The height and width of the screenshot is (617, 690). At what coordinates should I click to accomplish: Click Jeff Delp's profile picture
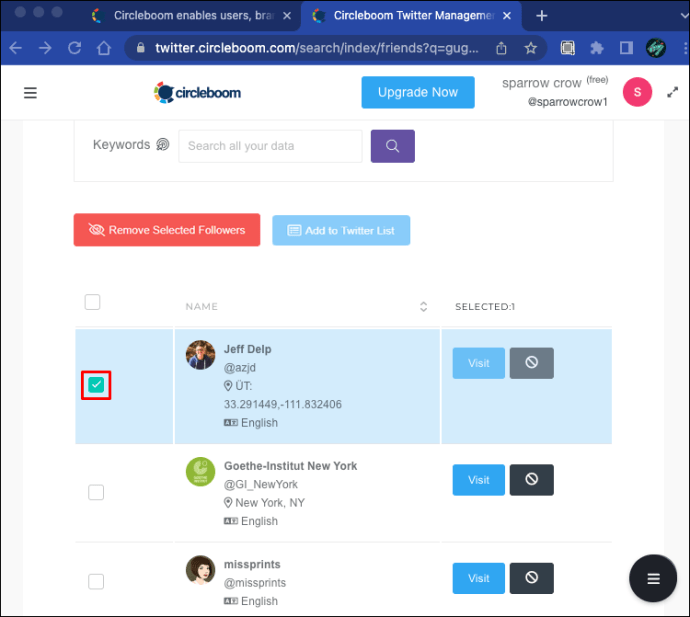point(201,355)
